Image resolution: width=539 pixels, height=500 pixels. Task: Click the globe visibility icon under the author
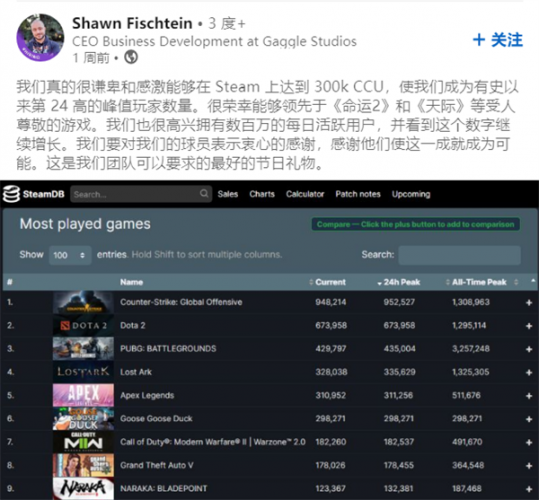(x=131, y=57)
